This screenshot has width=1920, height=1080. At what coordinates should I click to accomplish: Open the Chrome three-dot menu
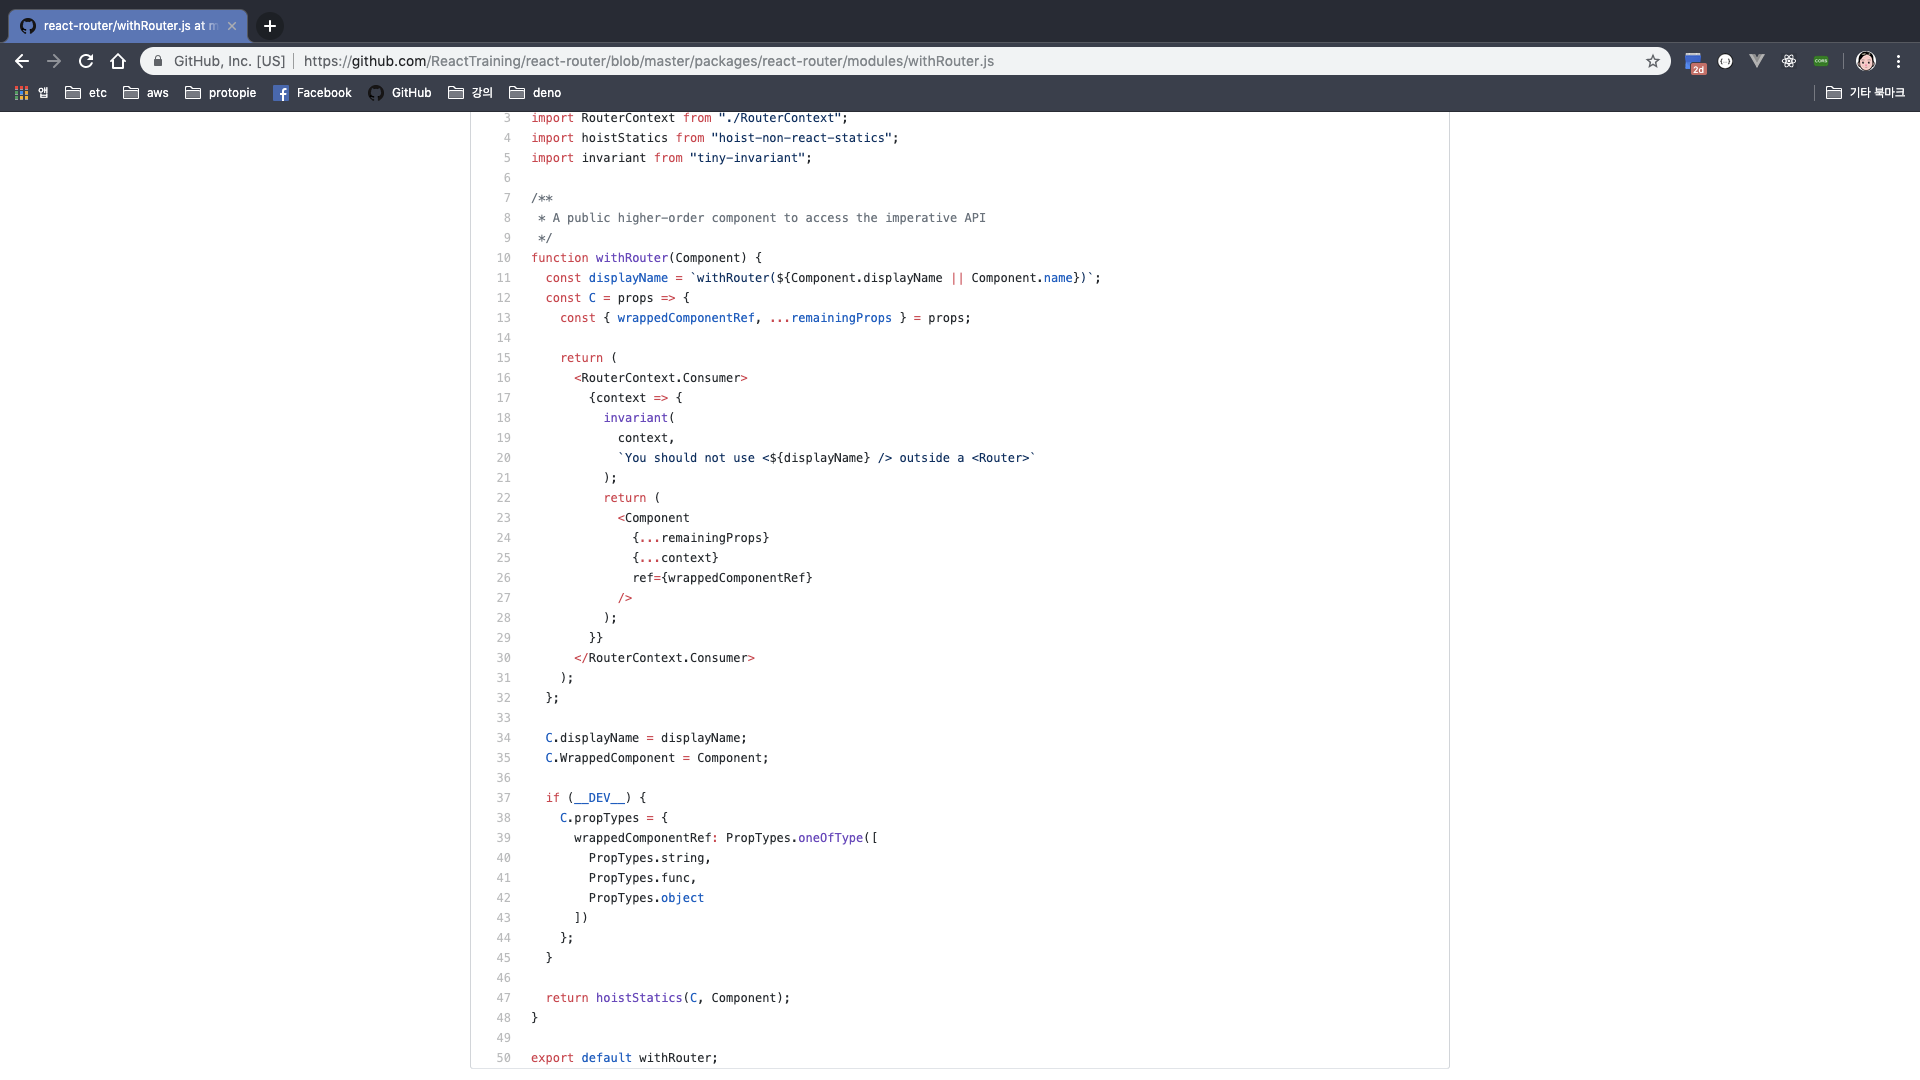tap(1898, 61)
